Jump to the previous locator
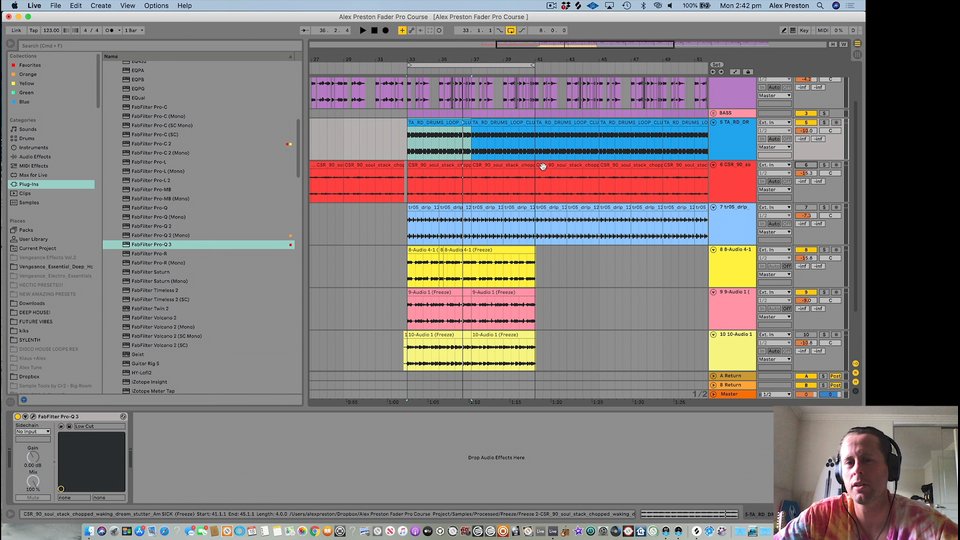 713,72
